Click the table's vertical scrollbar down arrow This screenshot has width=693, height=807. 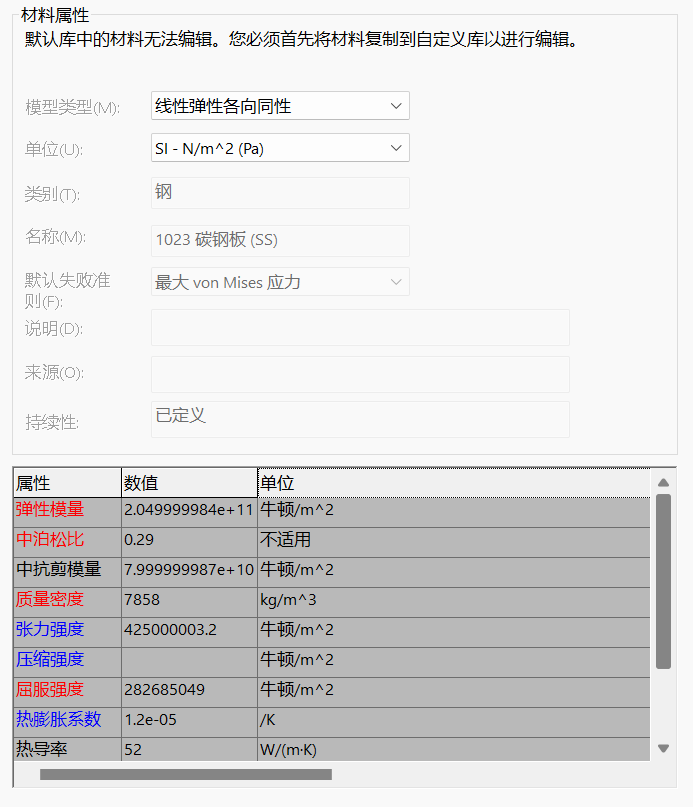pyautogui.click(x=663, y=748)
